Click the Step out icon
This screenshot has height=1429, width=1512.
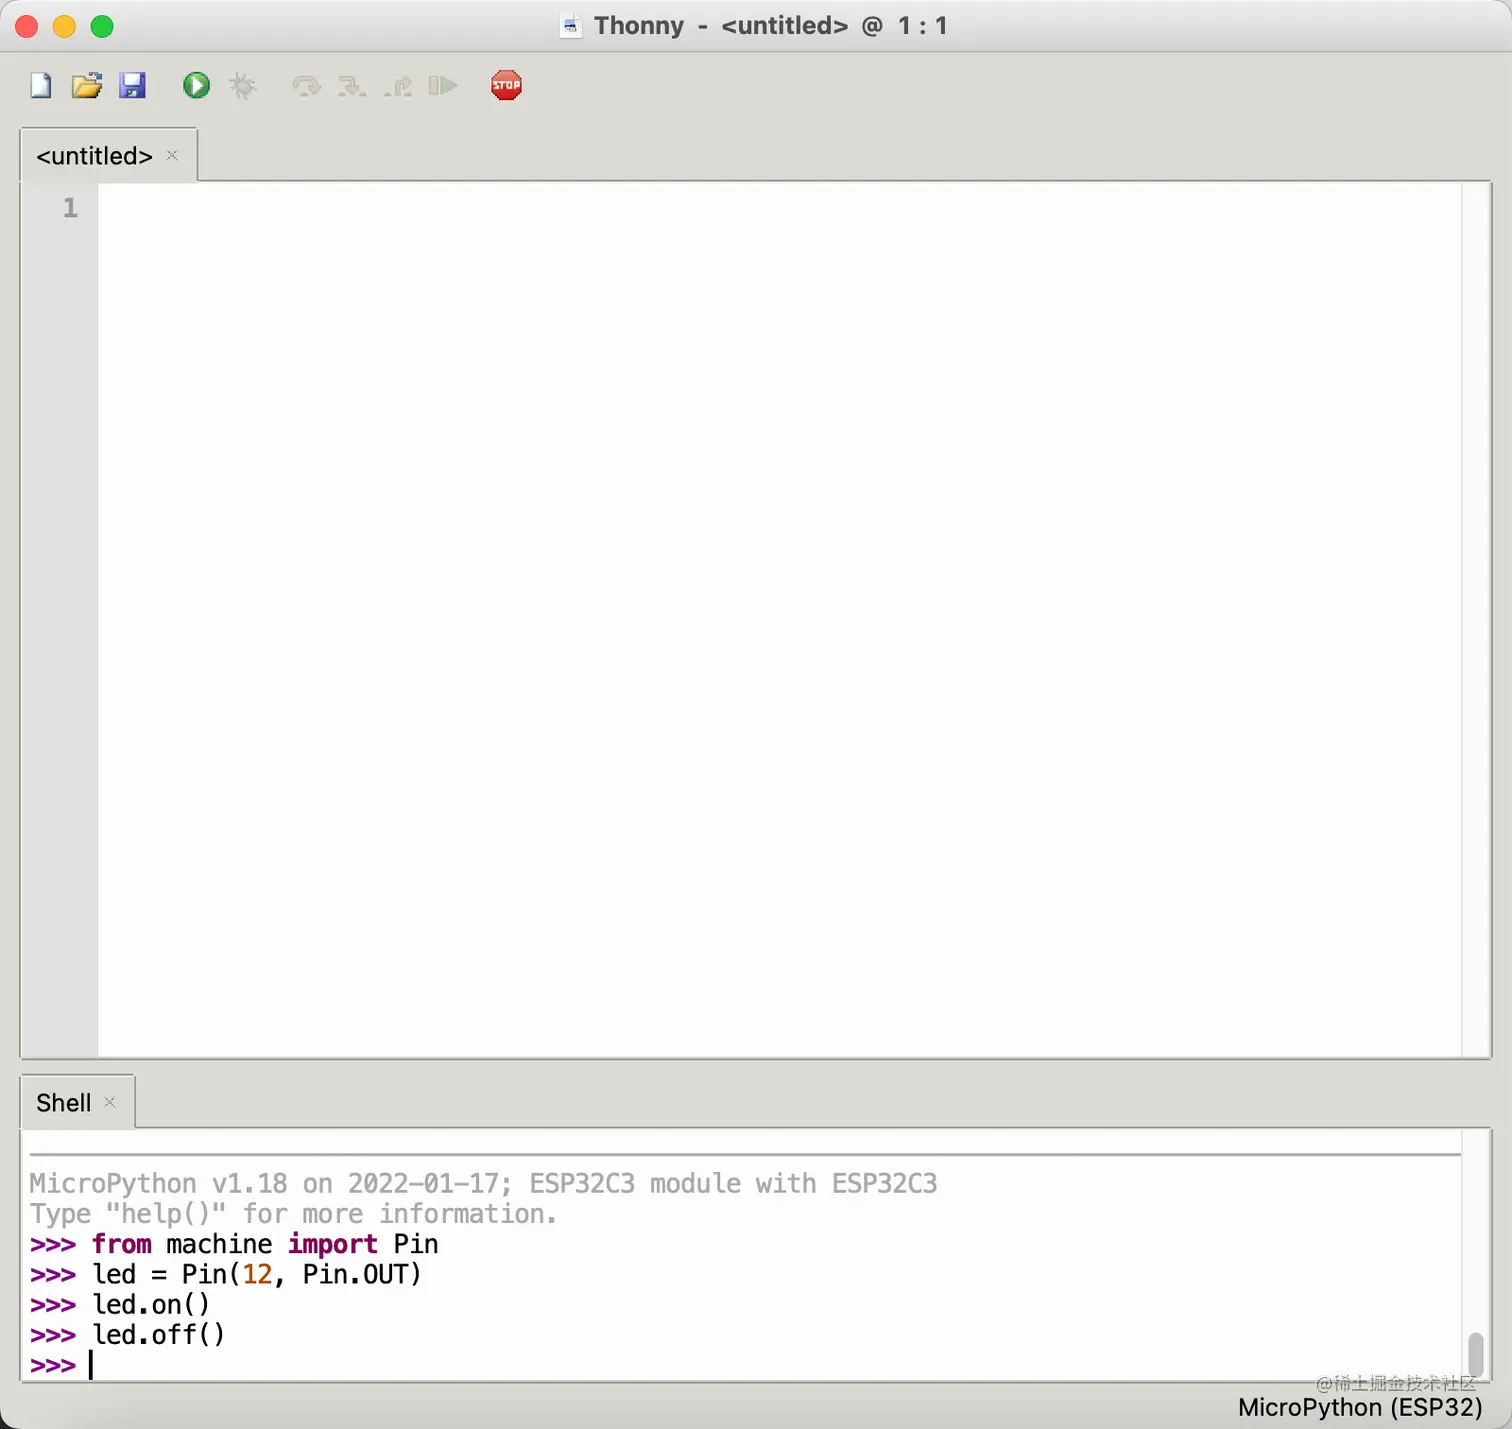(x=398, y=86)
